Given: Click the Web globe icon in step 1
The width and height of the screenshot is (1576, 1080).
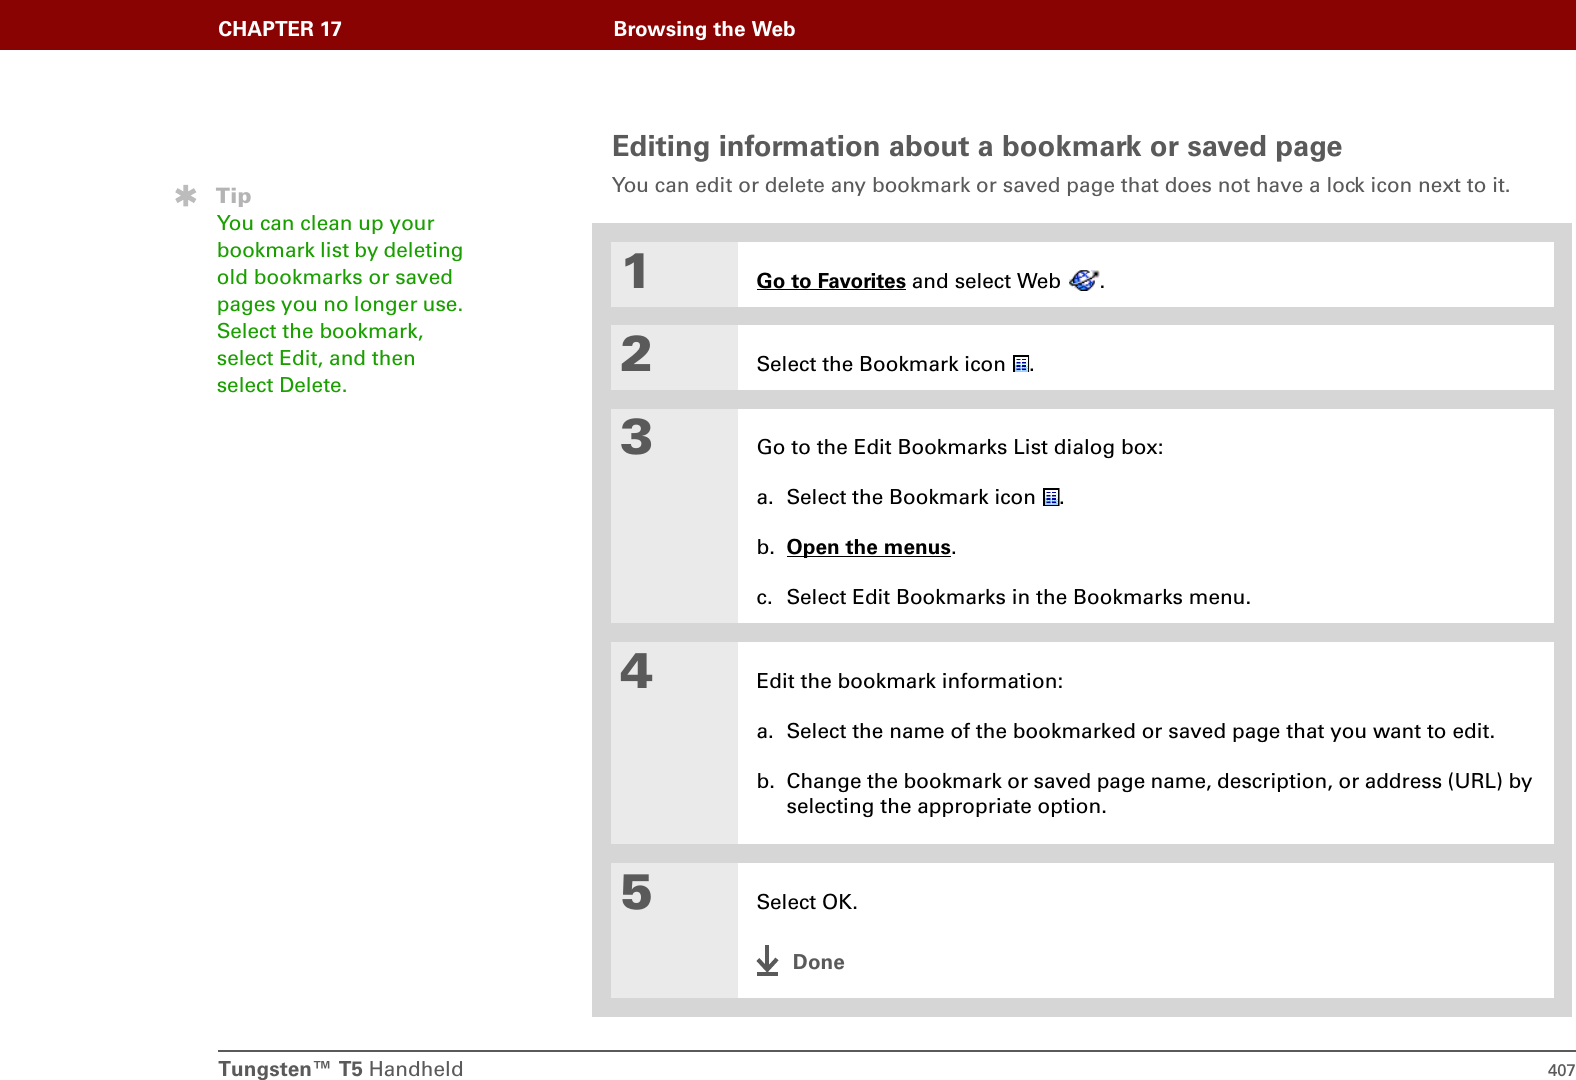Looking at the screenshot, I should click(x=1083, y=280).
